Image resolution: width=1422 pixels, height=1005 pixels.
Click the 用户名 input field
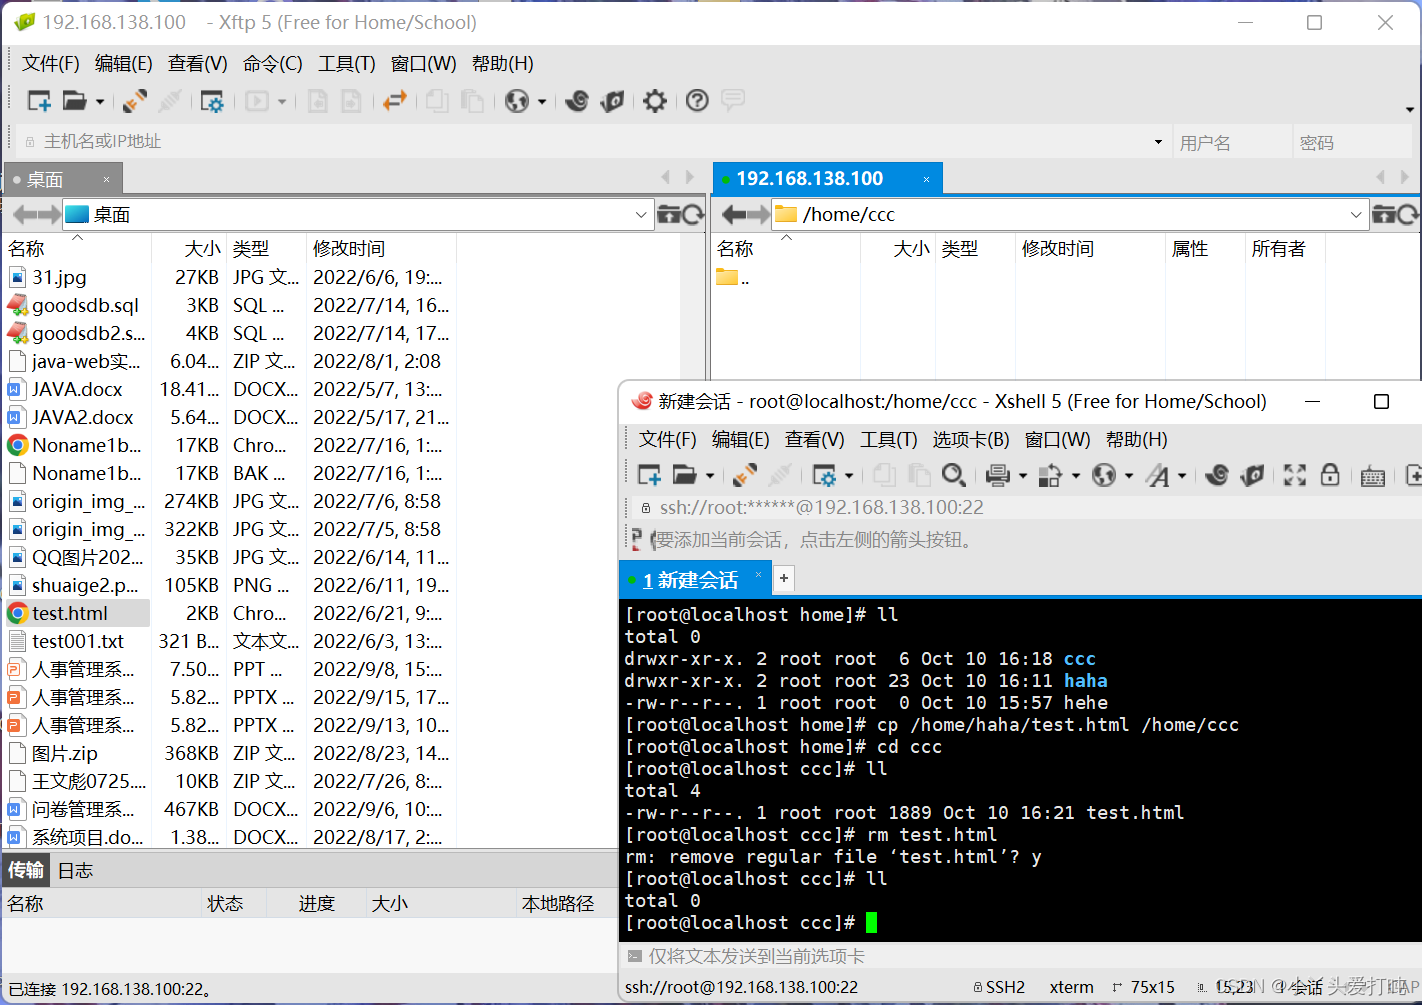1231,142
